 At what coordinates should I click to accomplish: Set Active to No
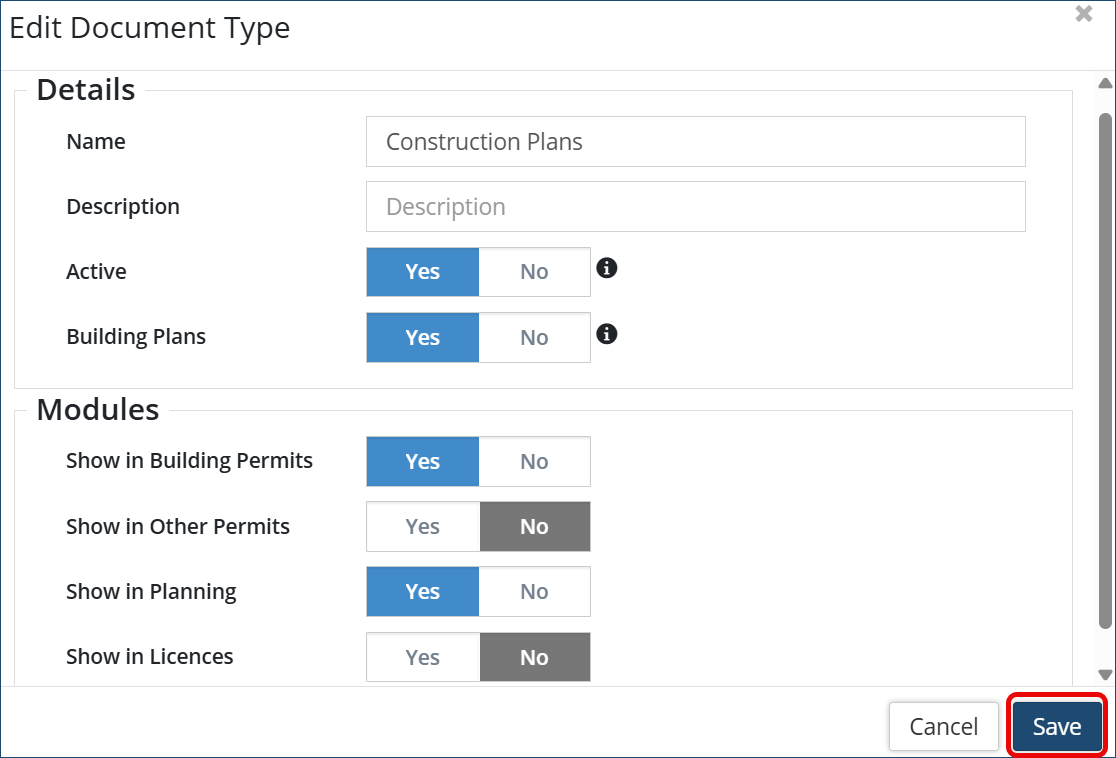click(534, 272)
